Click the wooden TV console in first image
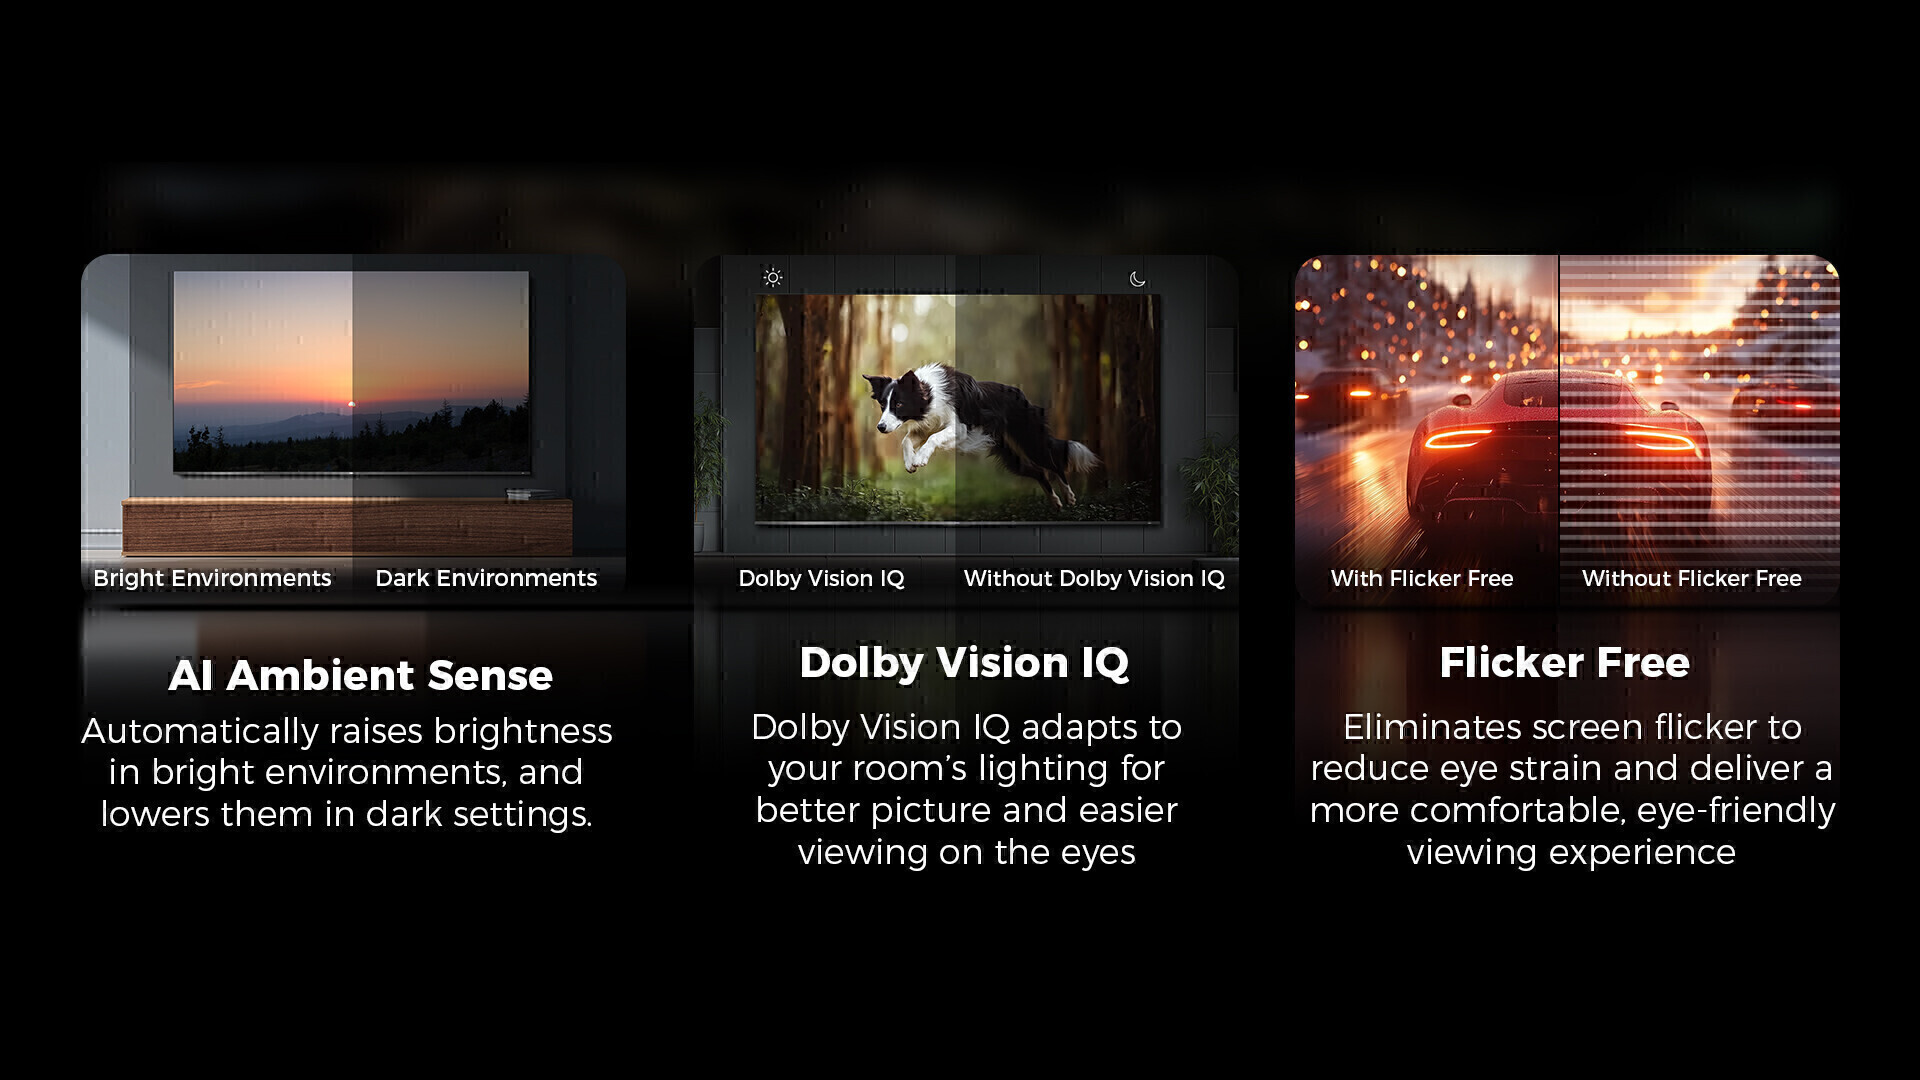This screenshot has height=1080, width=1920. click(347, 527)
